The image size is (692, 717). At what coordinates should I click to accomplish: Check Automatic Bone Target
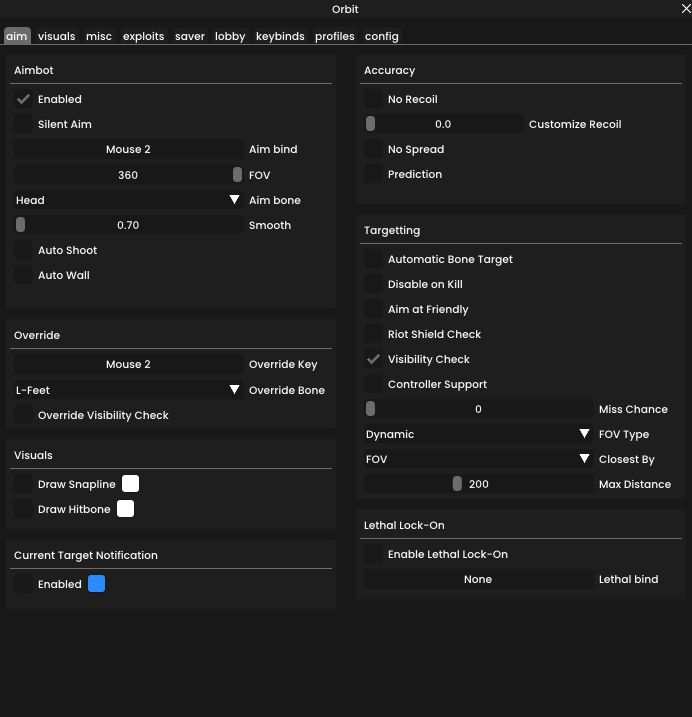point(374,259)
